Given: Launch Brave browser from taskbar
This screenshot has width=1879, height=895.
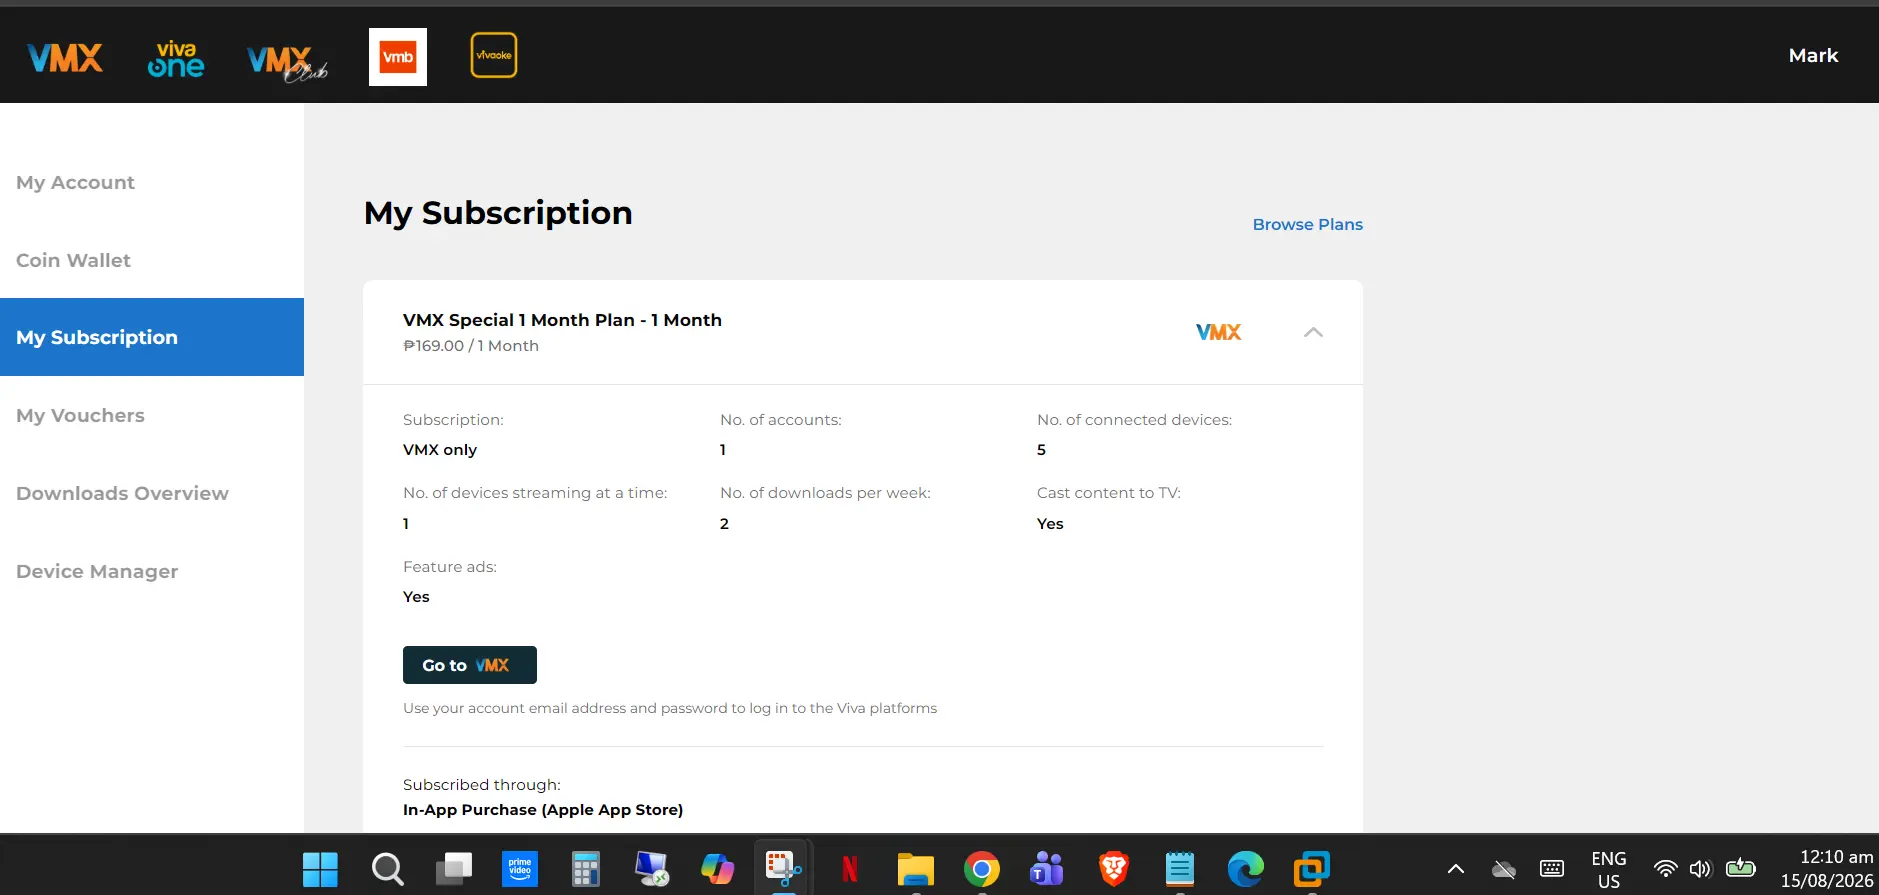Looking at the screenshot, I should tap(1114, 869).
